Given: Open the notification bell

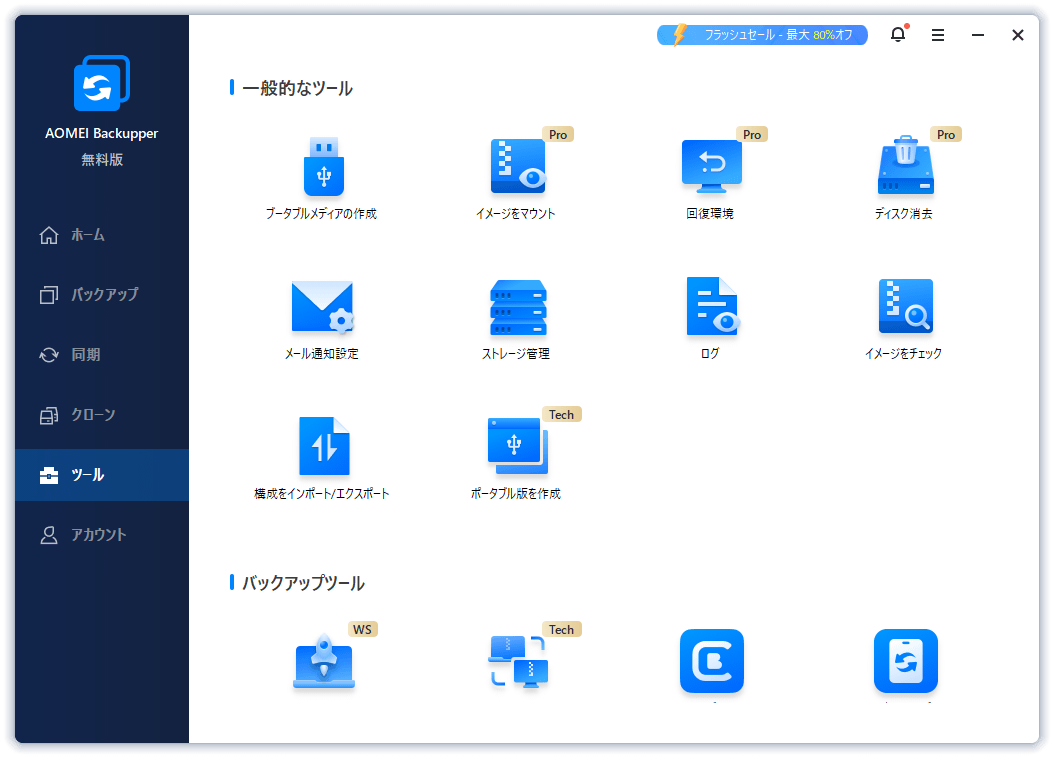Looking at the screenshot, I should pos(898,35).
